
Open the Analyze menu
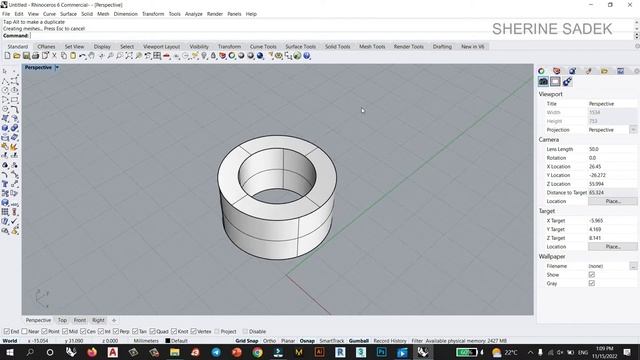pyautogui.click(x=193, y=14)
